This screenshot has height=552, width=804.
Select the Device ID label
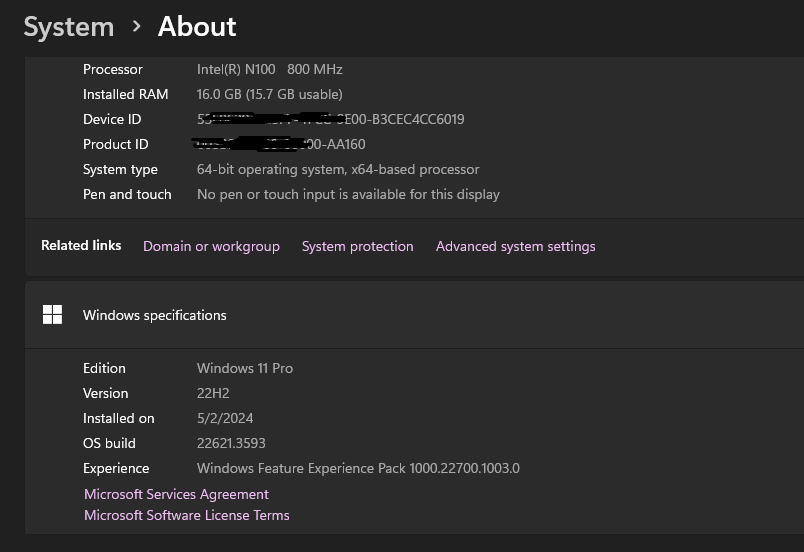coord(112,119)
